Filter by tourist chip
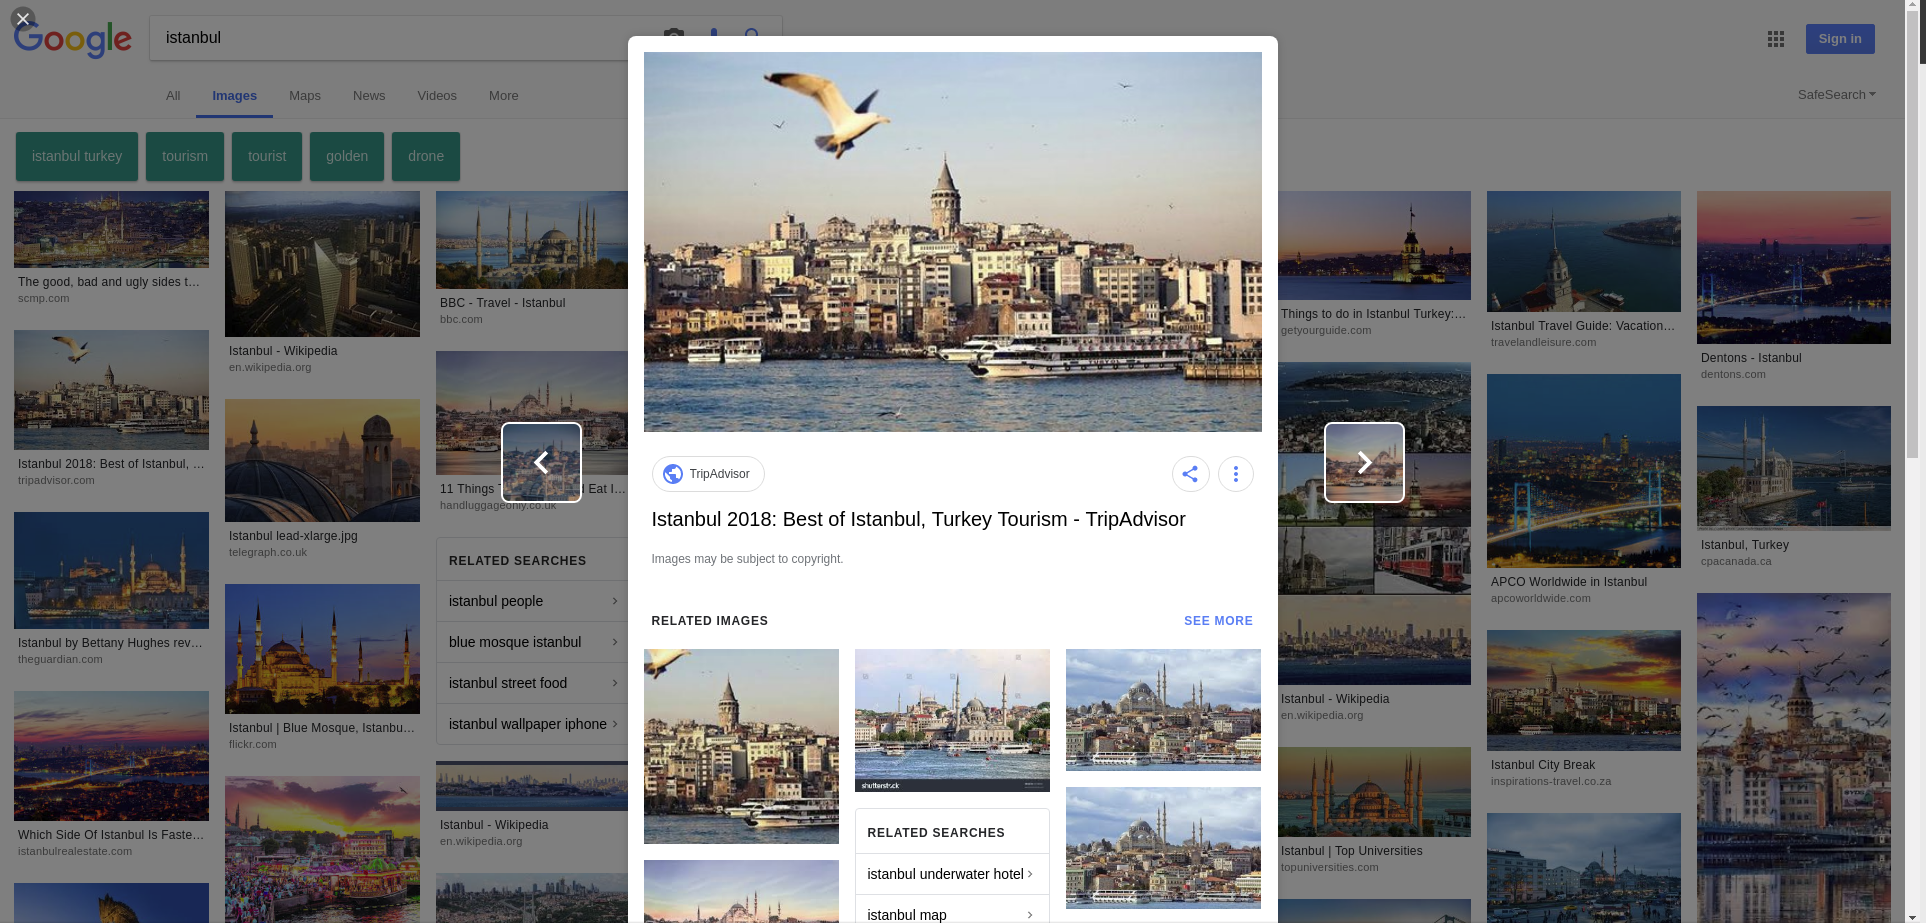1926x923 pixels. point(267,157)
